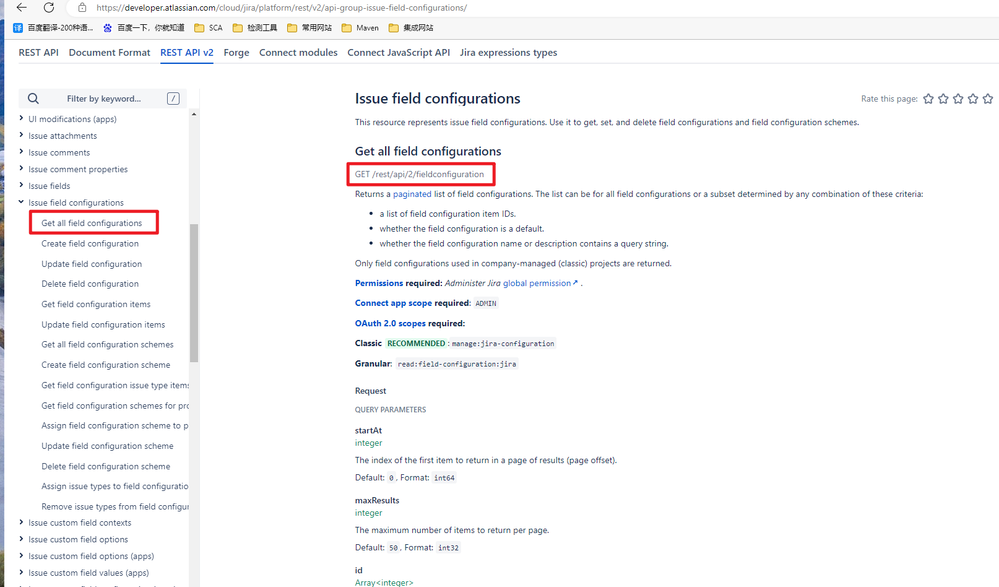Open the 检测工具 bookmark folder
Image resolution: width=999 pixels, height=587 pixels.
[255, 28]
